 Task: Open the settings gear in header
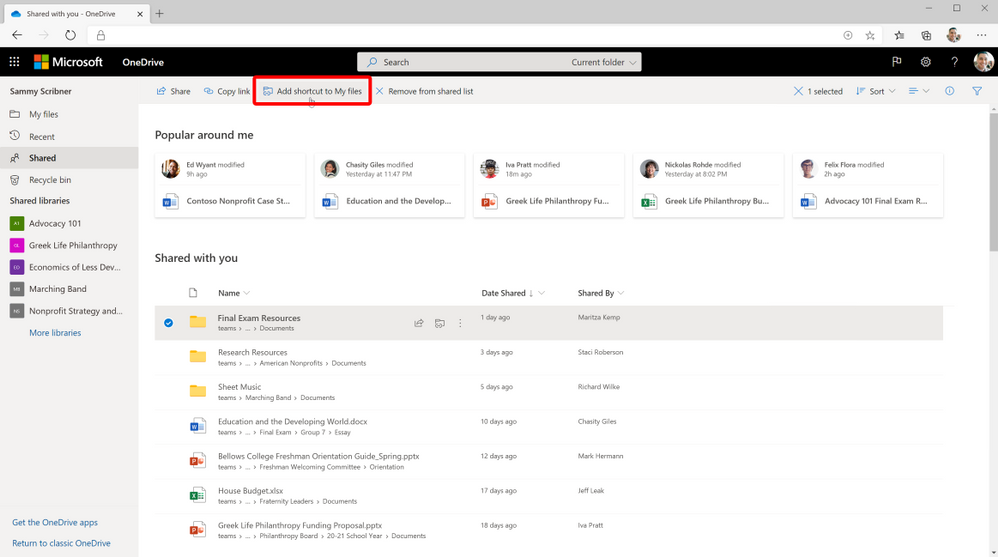[x=925, y=62]
